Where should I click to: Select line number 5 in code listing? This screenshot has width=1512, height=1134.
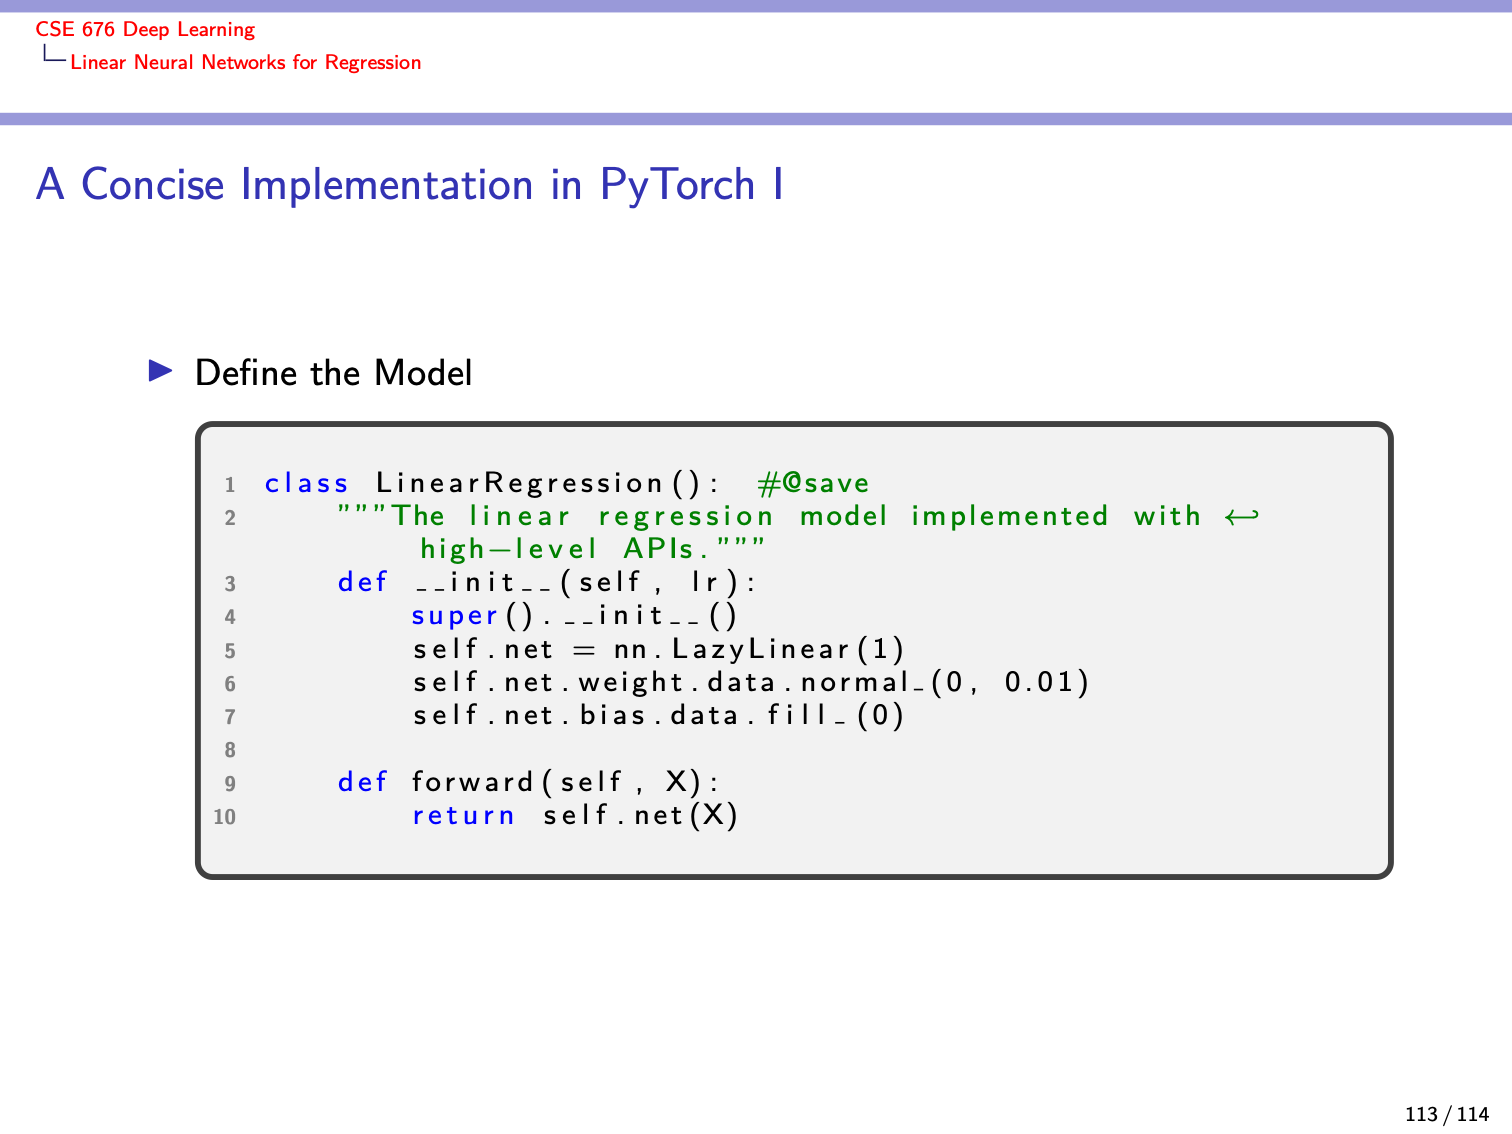[x=230, y=651]
